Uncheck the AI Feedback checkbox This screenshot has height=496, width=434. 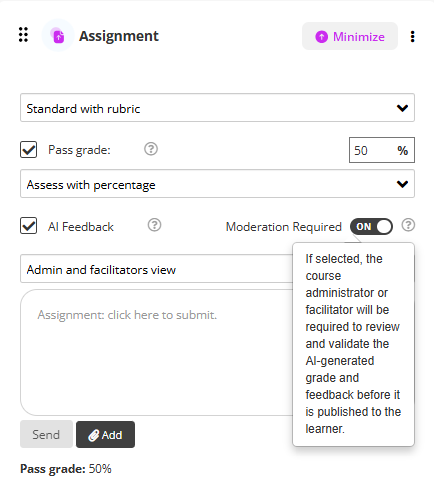[29, 226]
